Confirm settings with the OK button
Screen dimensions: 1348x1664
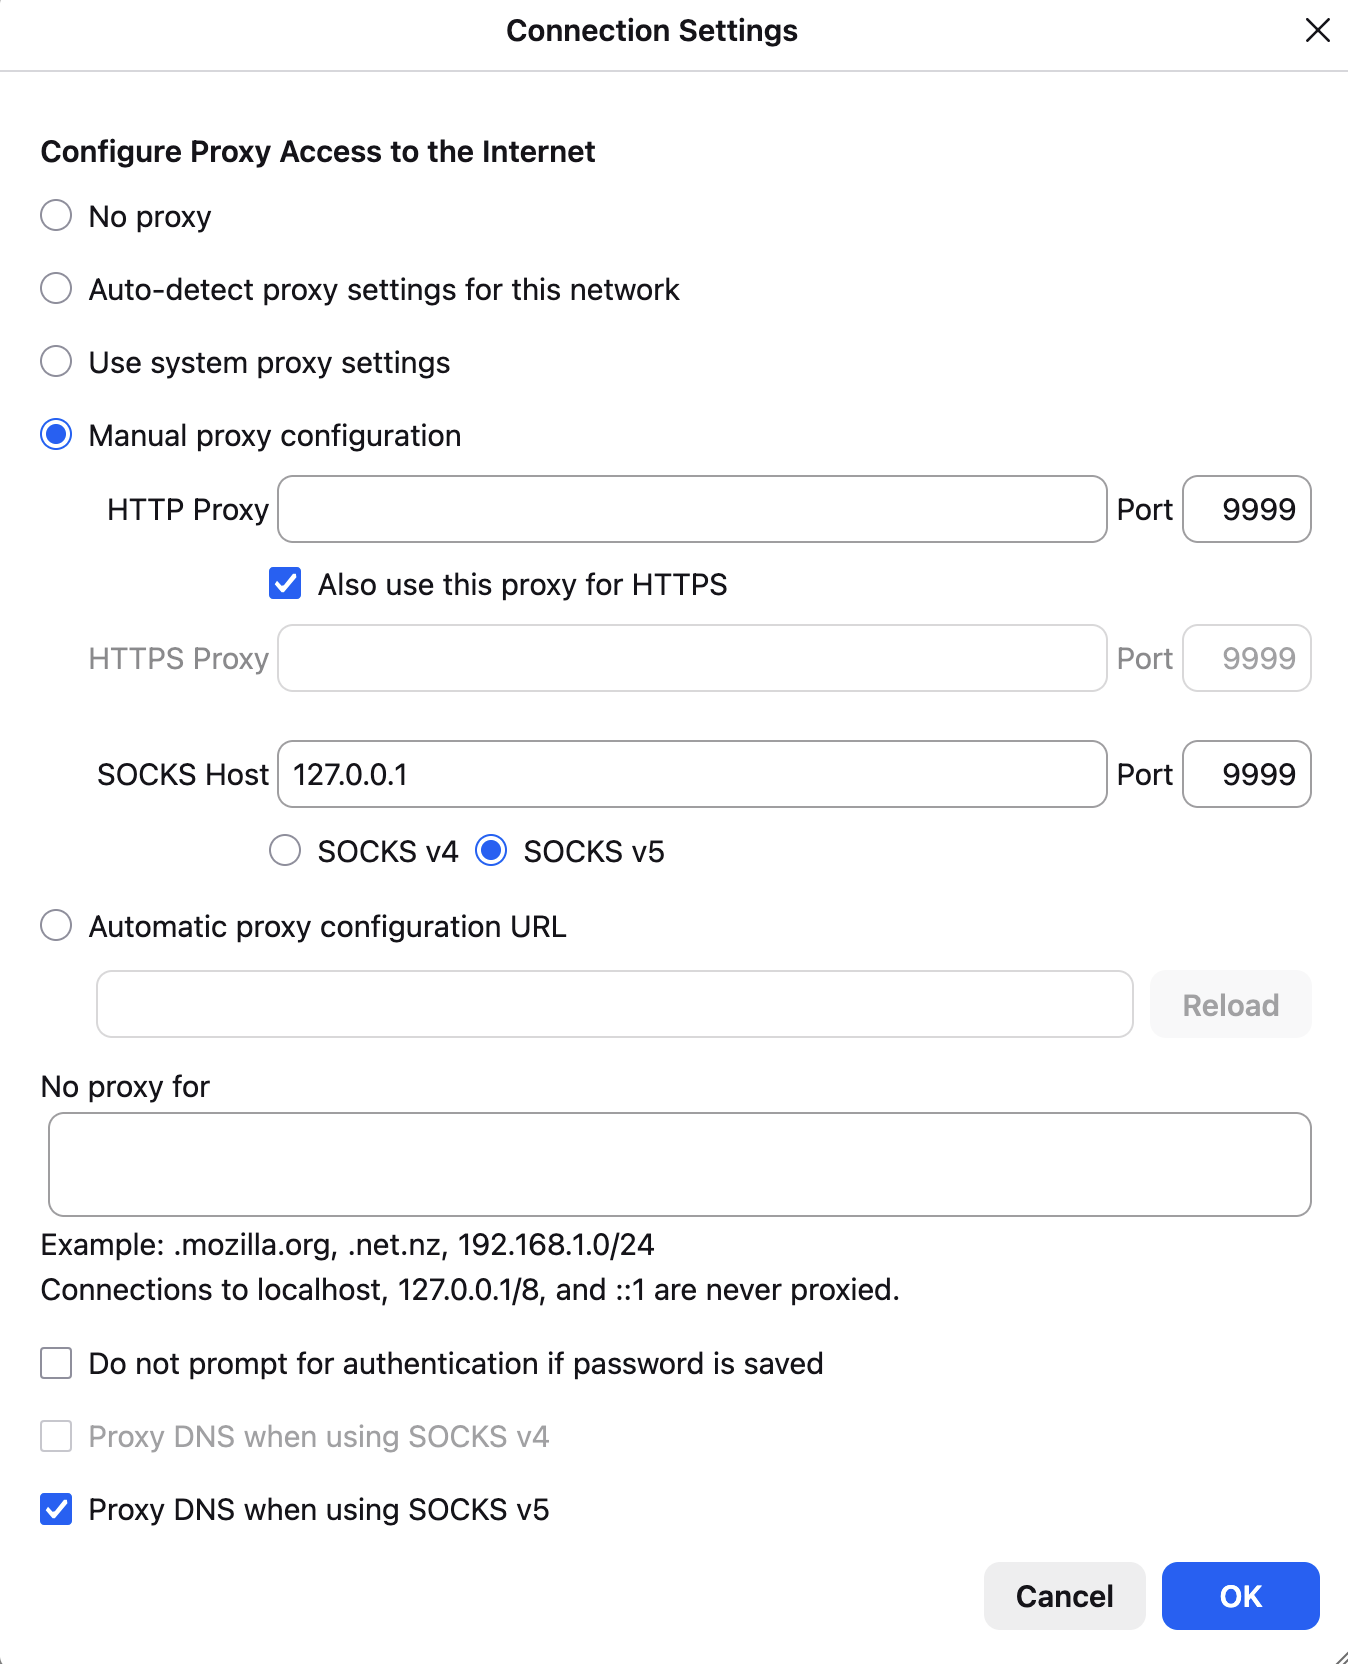(x=1240, y=1596)
